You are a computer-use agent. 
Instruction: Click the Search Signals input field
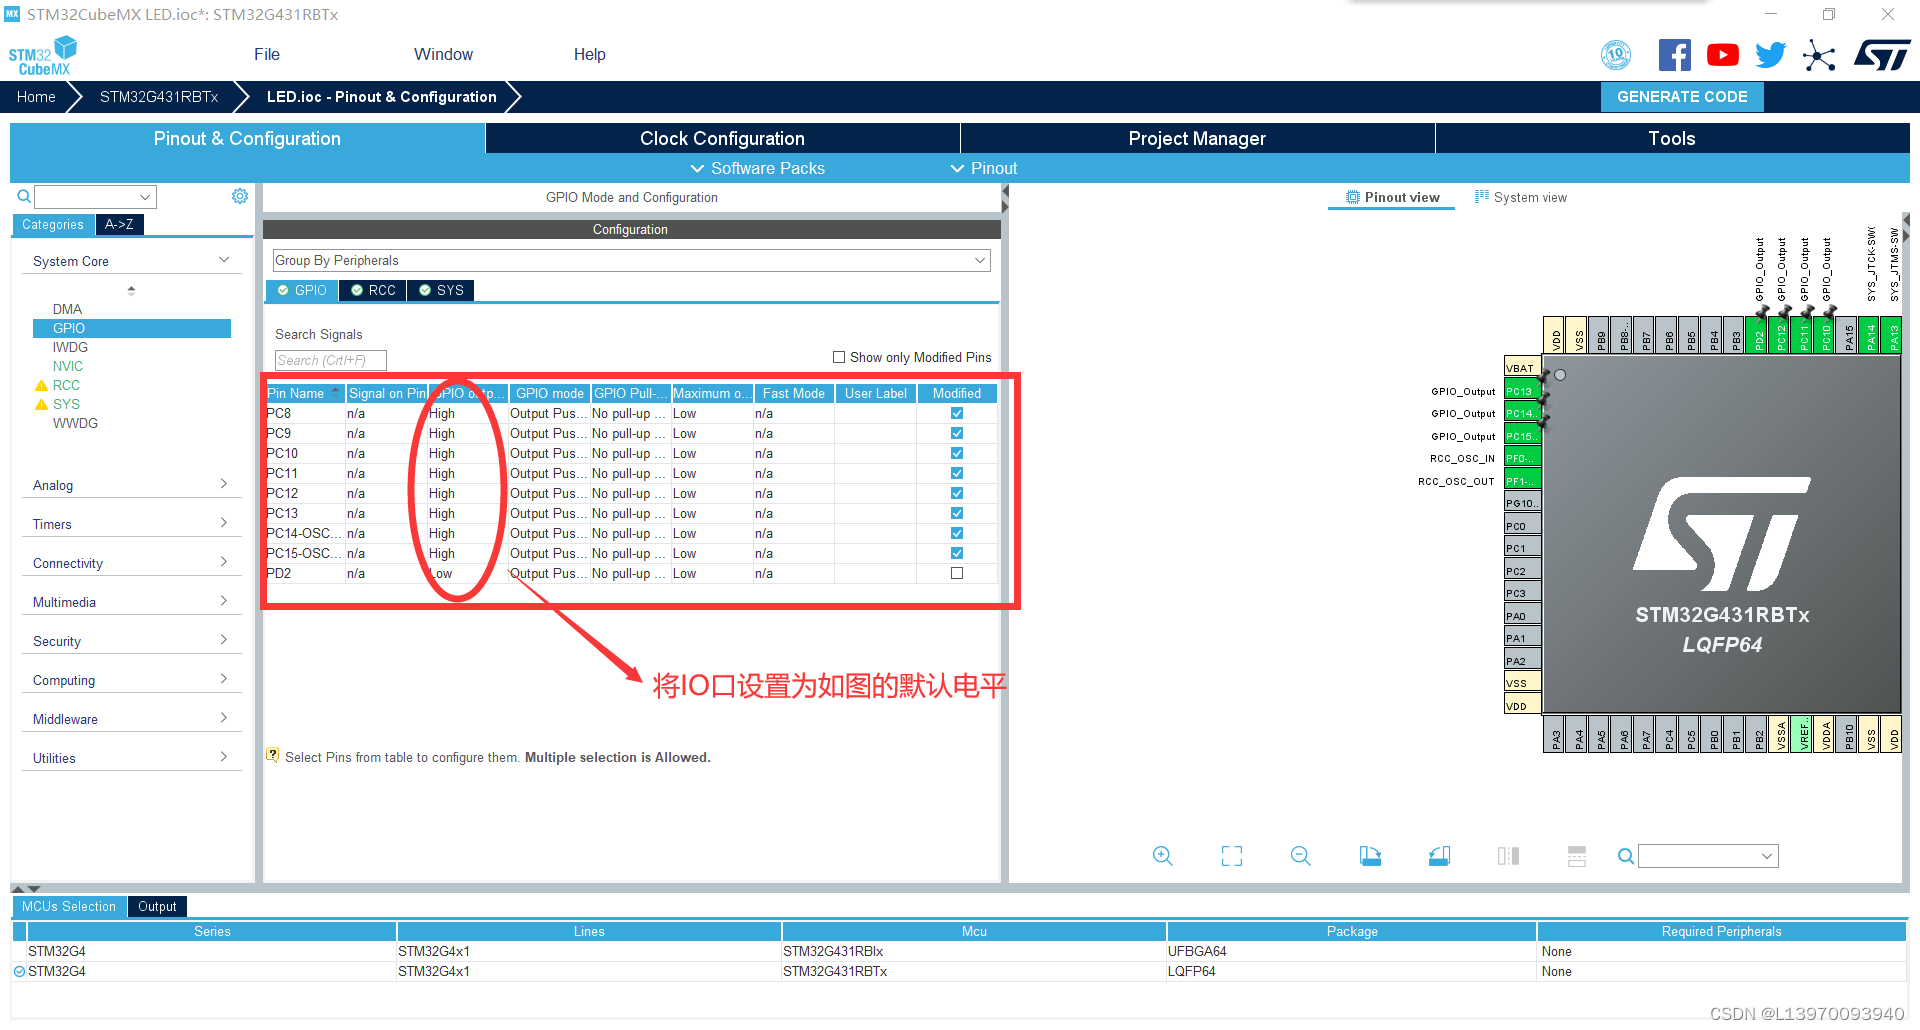coord(330,360)
